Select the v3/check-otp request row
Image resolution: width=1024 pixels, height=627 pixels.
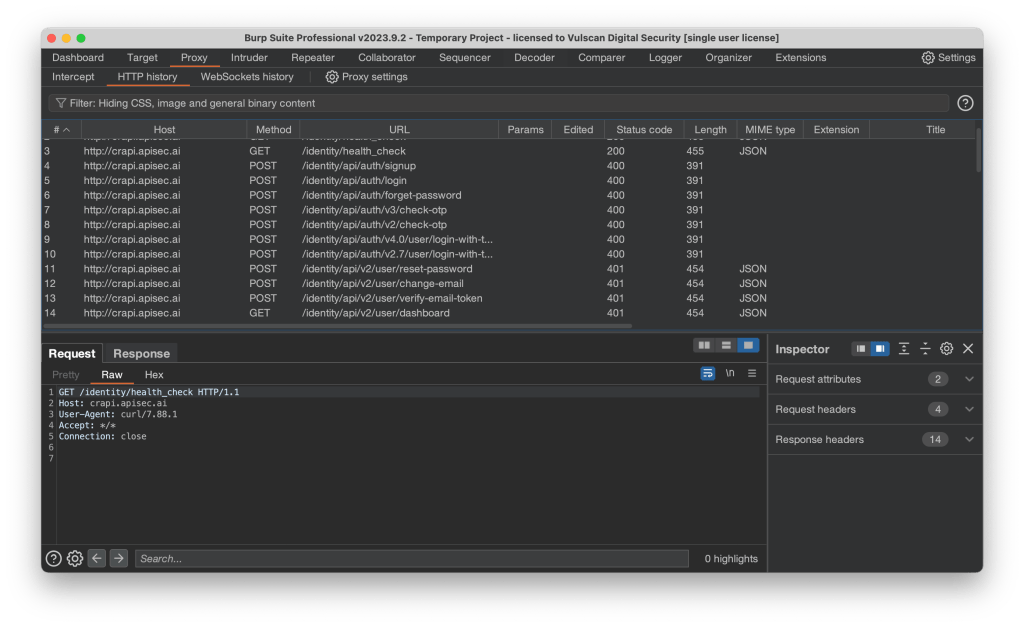(509, 210)
